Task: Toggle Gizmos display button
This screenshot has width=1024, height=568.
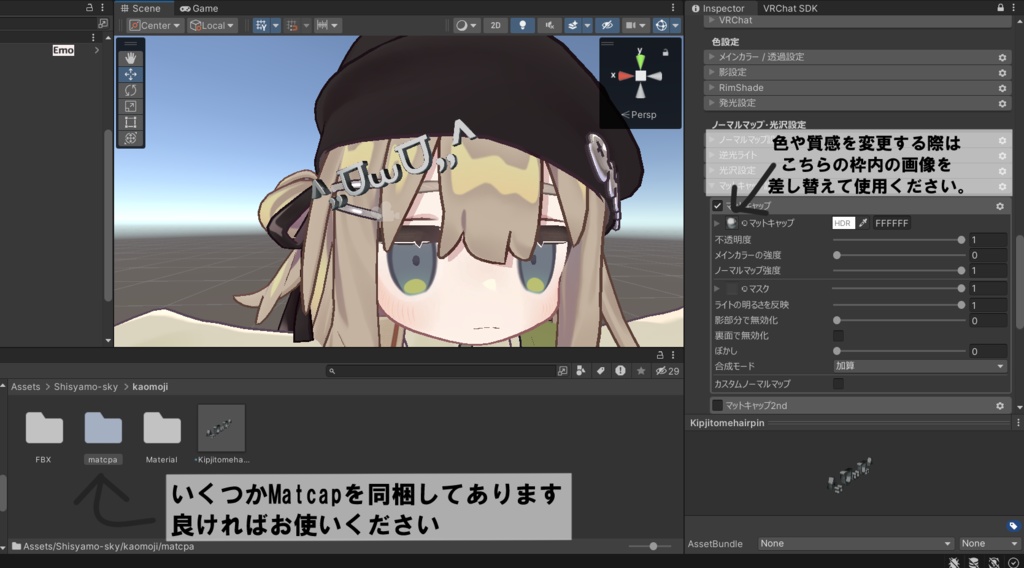Action: point(662,25)
